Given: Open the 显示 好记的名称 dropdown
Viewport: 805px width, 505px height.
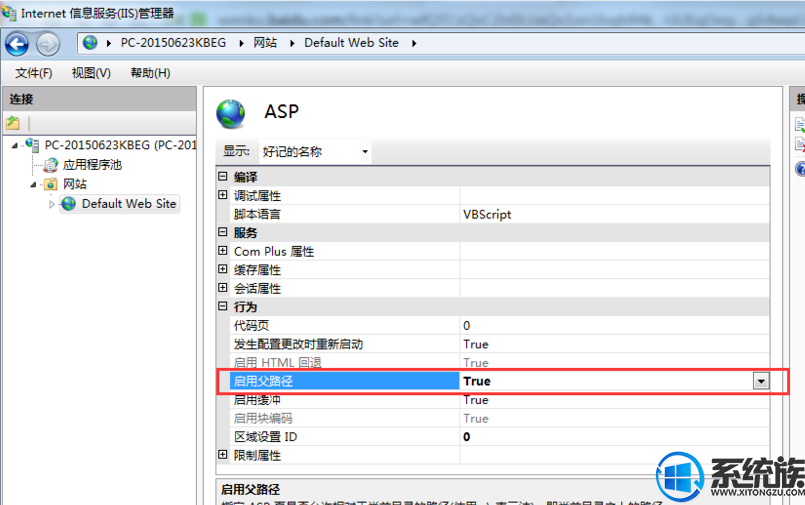Looking at the screenshot, I should tap(315, 151).
